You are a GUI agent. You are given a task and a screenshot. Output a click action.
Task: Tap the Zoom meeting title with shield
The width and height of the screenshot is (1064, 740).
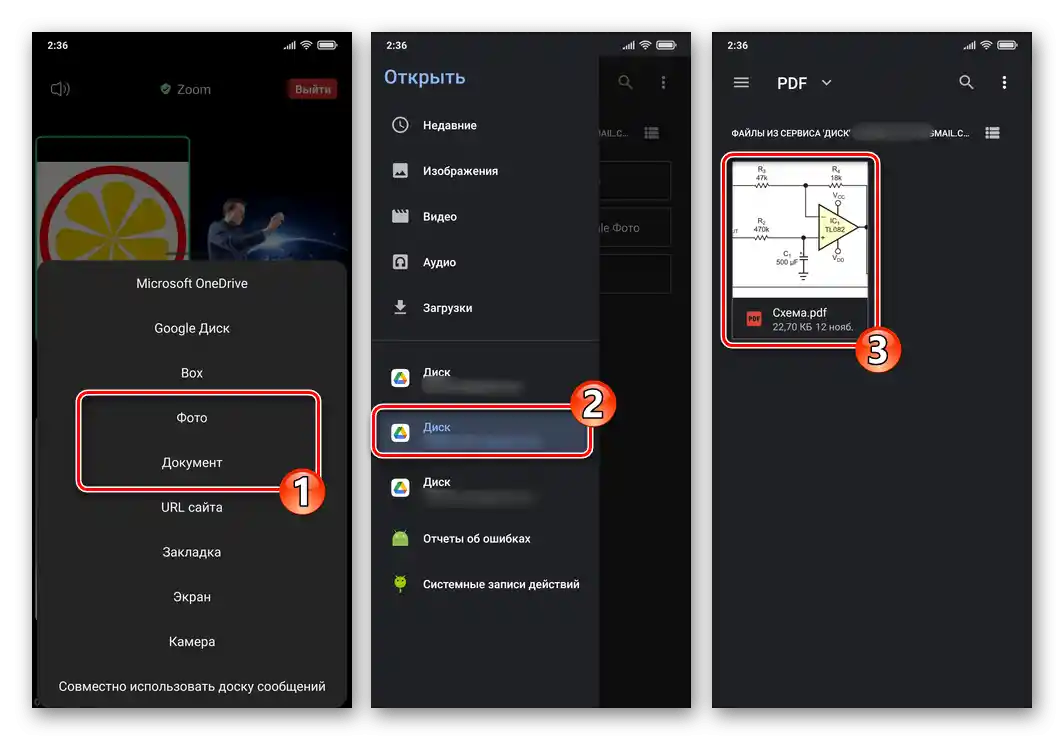click(185, 89)
